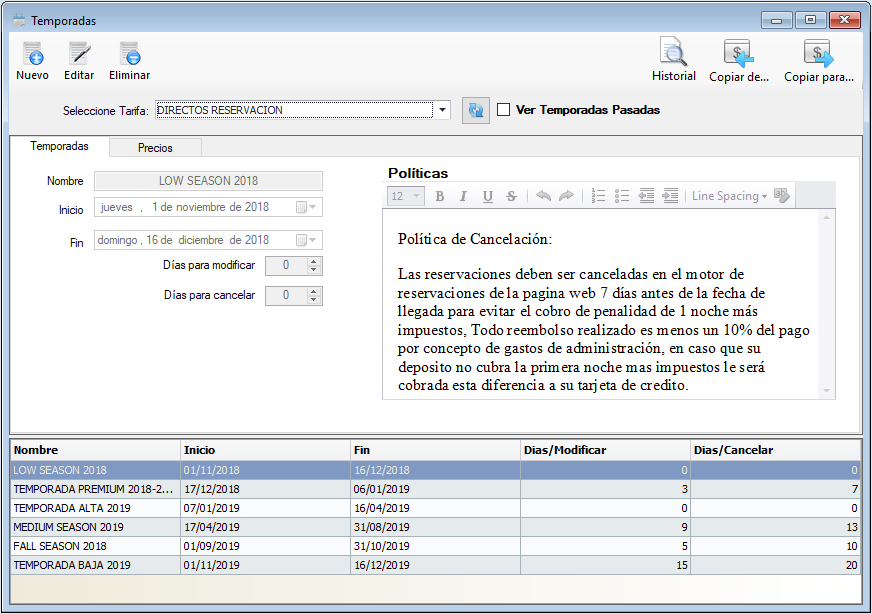Insert a numbered list in Políticas
This screenshot has height=614, width=872.
pos(598,196)
